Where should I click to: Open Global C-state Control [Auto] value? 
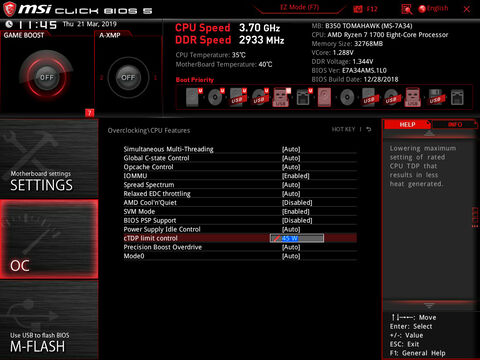291,158
